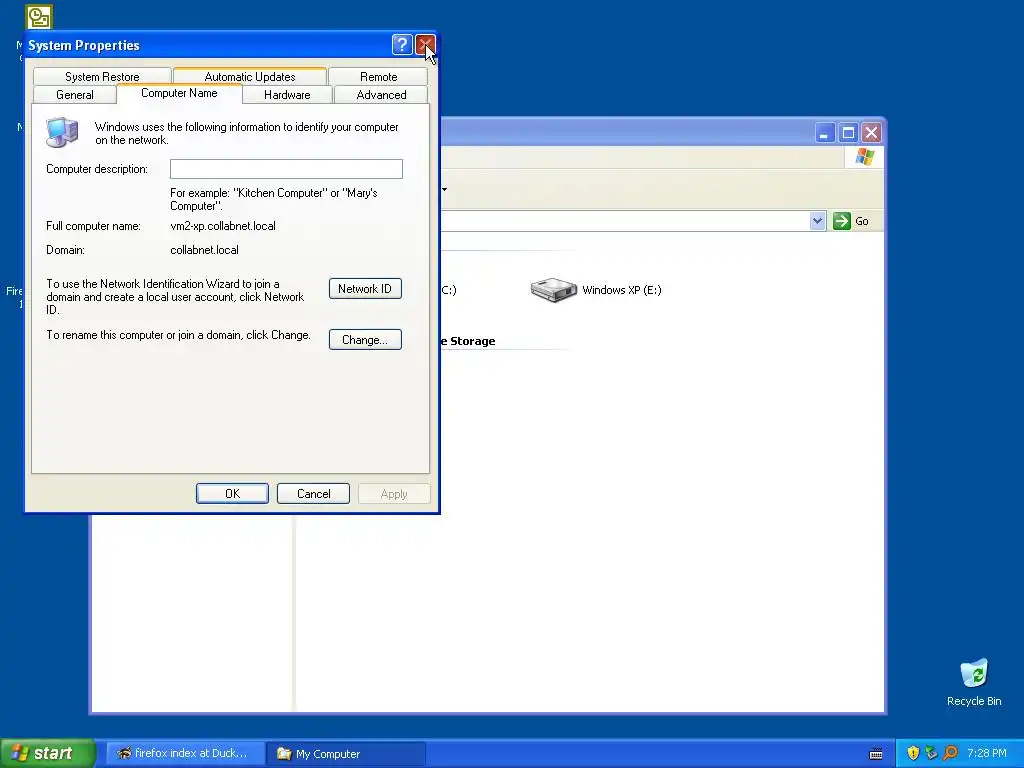The image size is (1024, 768).
Task: Open the Remote tab
Action: pyautogui.click(x=378, y=76)
